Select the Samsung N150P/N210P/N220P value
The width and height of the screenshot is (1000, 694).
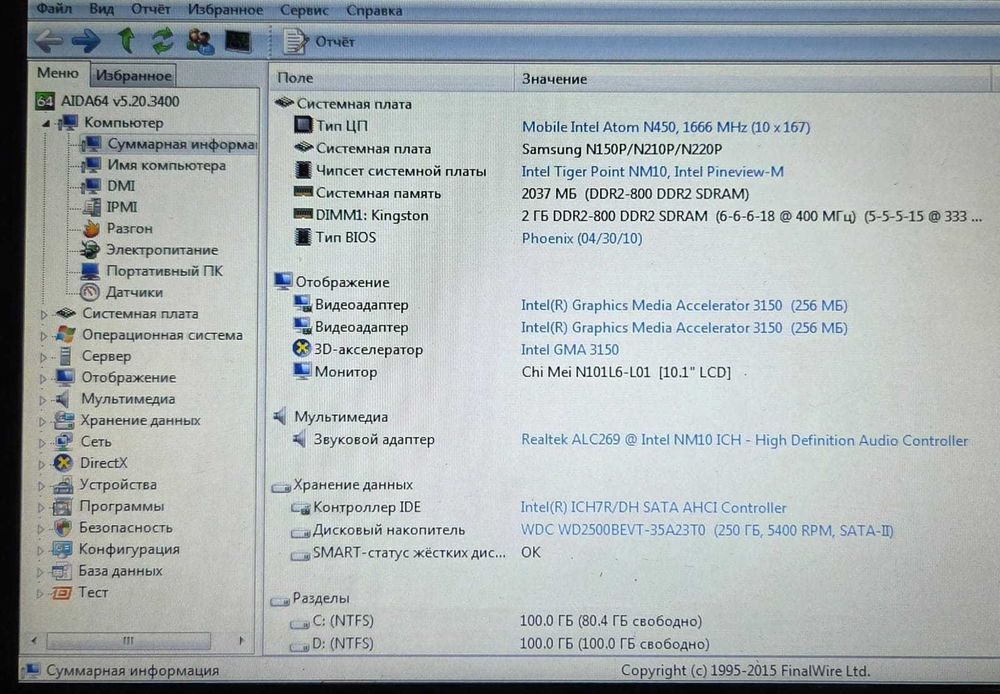[x=622, y=149]
